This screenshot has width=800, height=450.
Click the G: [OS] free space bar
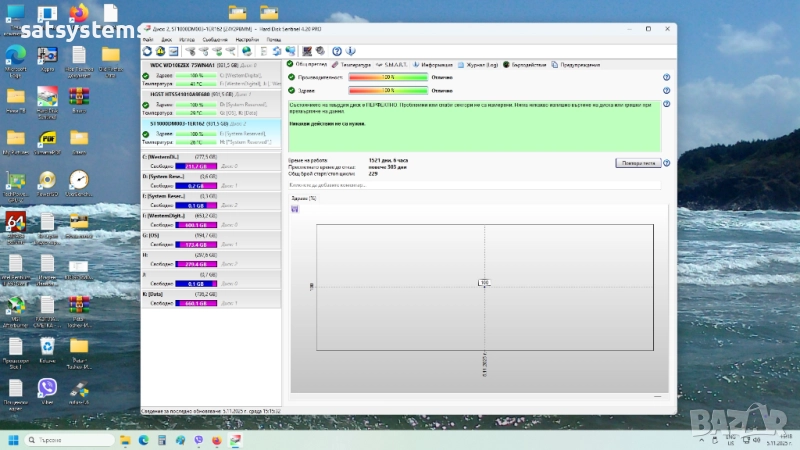196,244
